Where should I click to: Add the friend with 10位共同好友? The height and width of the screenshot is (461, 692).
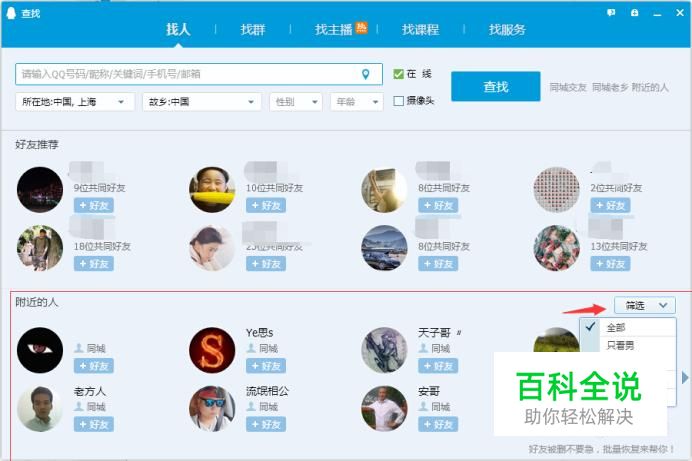(266, 206)
